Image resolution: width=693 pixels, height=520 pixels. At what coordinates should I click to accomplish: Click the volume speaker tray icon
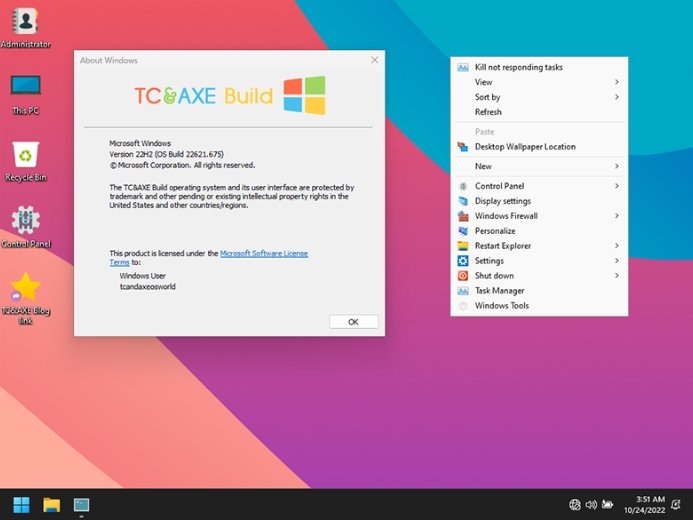591,504
